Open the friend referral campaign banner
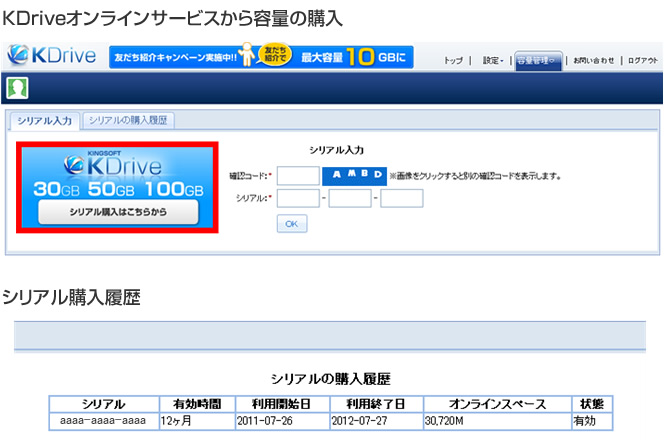Image resolution: width=669 pixels, height=440 pixels. 261,56
